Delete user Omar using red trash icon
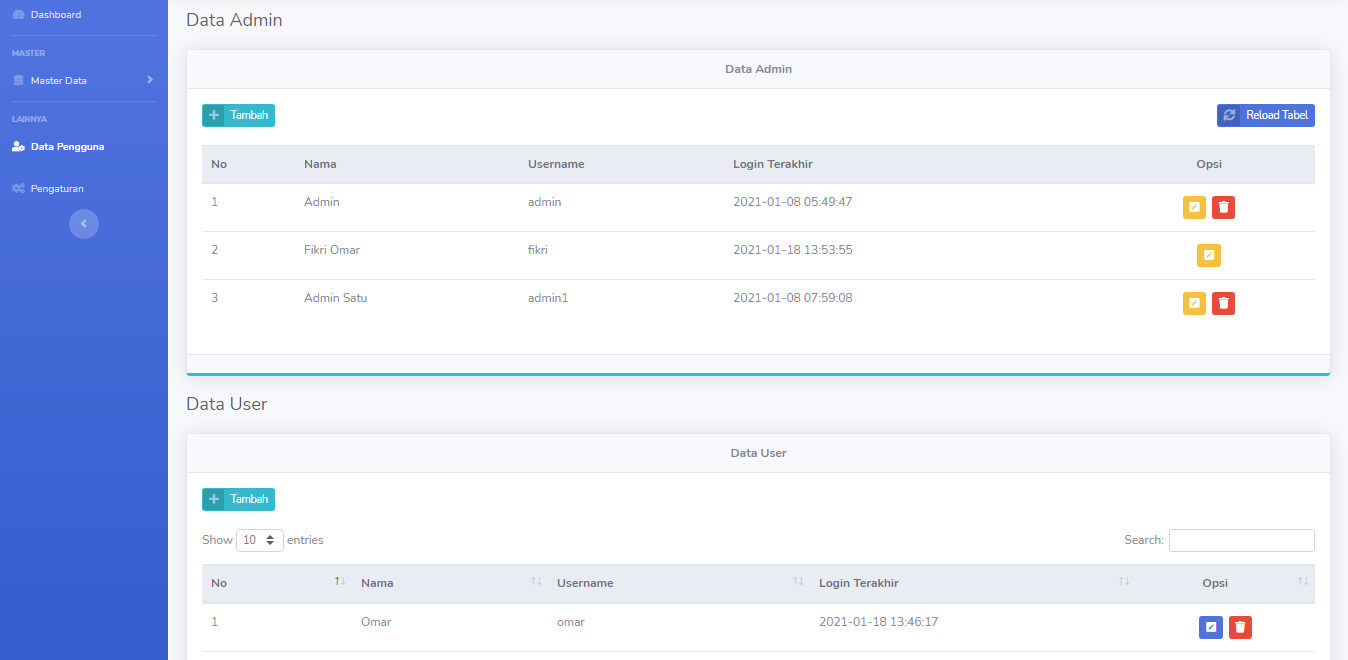 tap(1240, 627)
